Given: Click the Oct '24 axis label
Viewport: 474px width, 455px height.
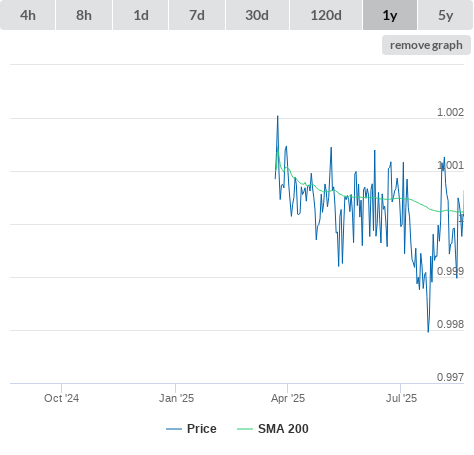Looking at the screenshot, I should (62, 398).
